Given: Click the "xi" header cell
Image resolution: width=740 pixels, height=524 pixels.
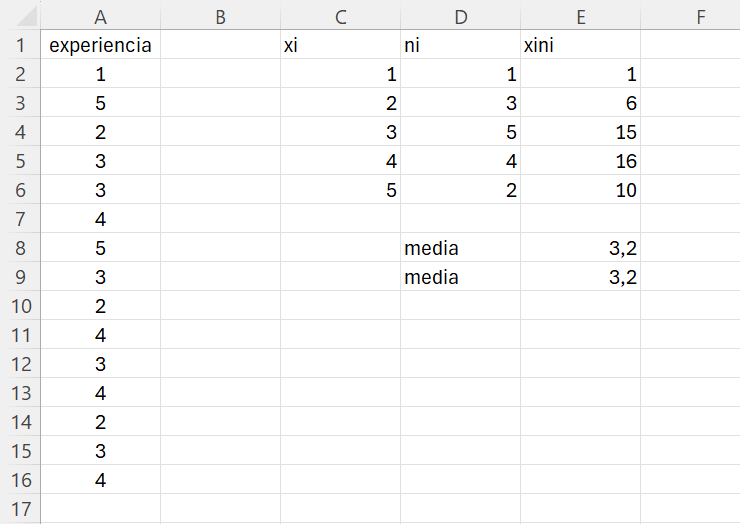Looking at the screenshot, I should pyautogui.click(x=340, y=45).
